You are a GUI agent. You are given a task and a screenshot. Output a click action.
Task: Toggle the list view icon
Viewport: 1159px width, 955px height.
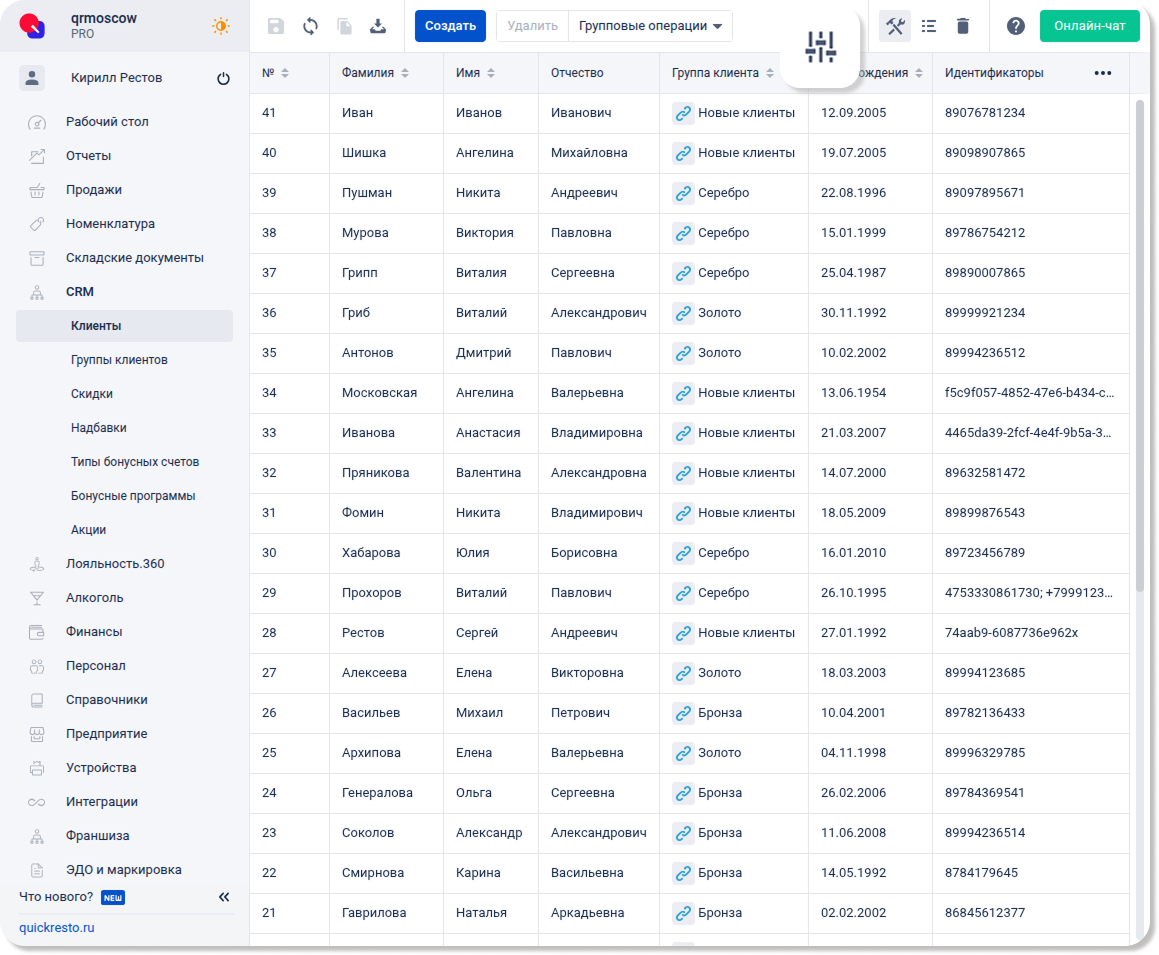coord(929,26)
